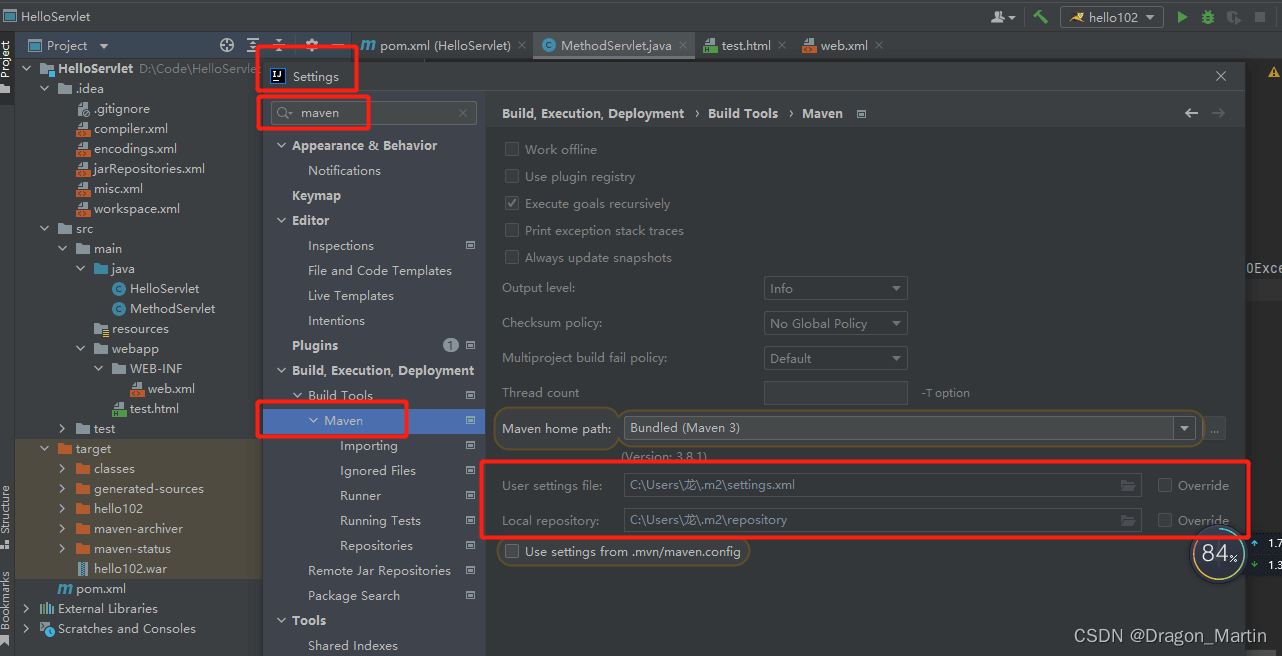The width and height of the screenshot is (1282, 656).
Task: Click the maven search input field
Action: pos(372,113)
